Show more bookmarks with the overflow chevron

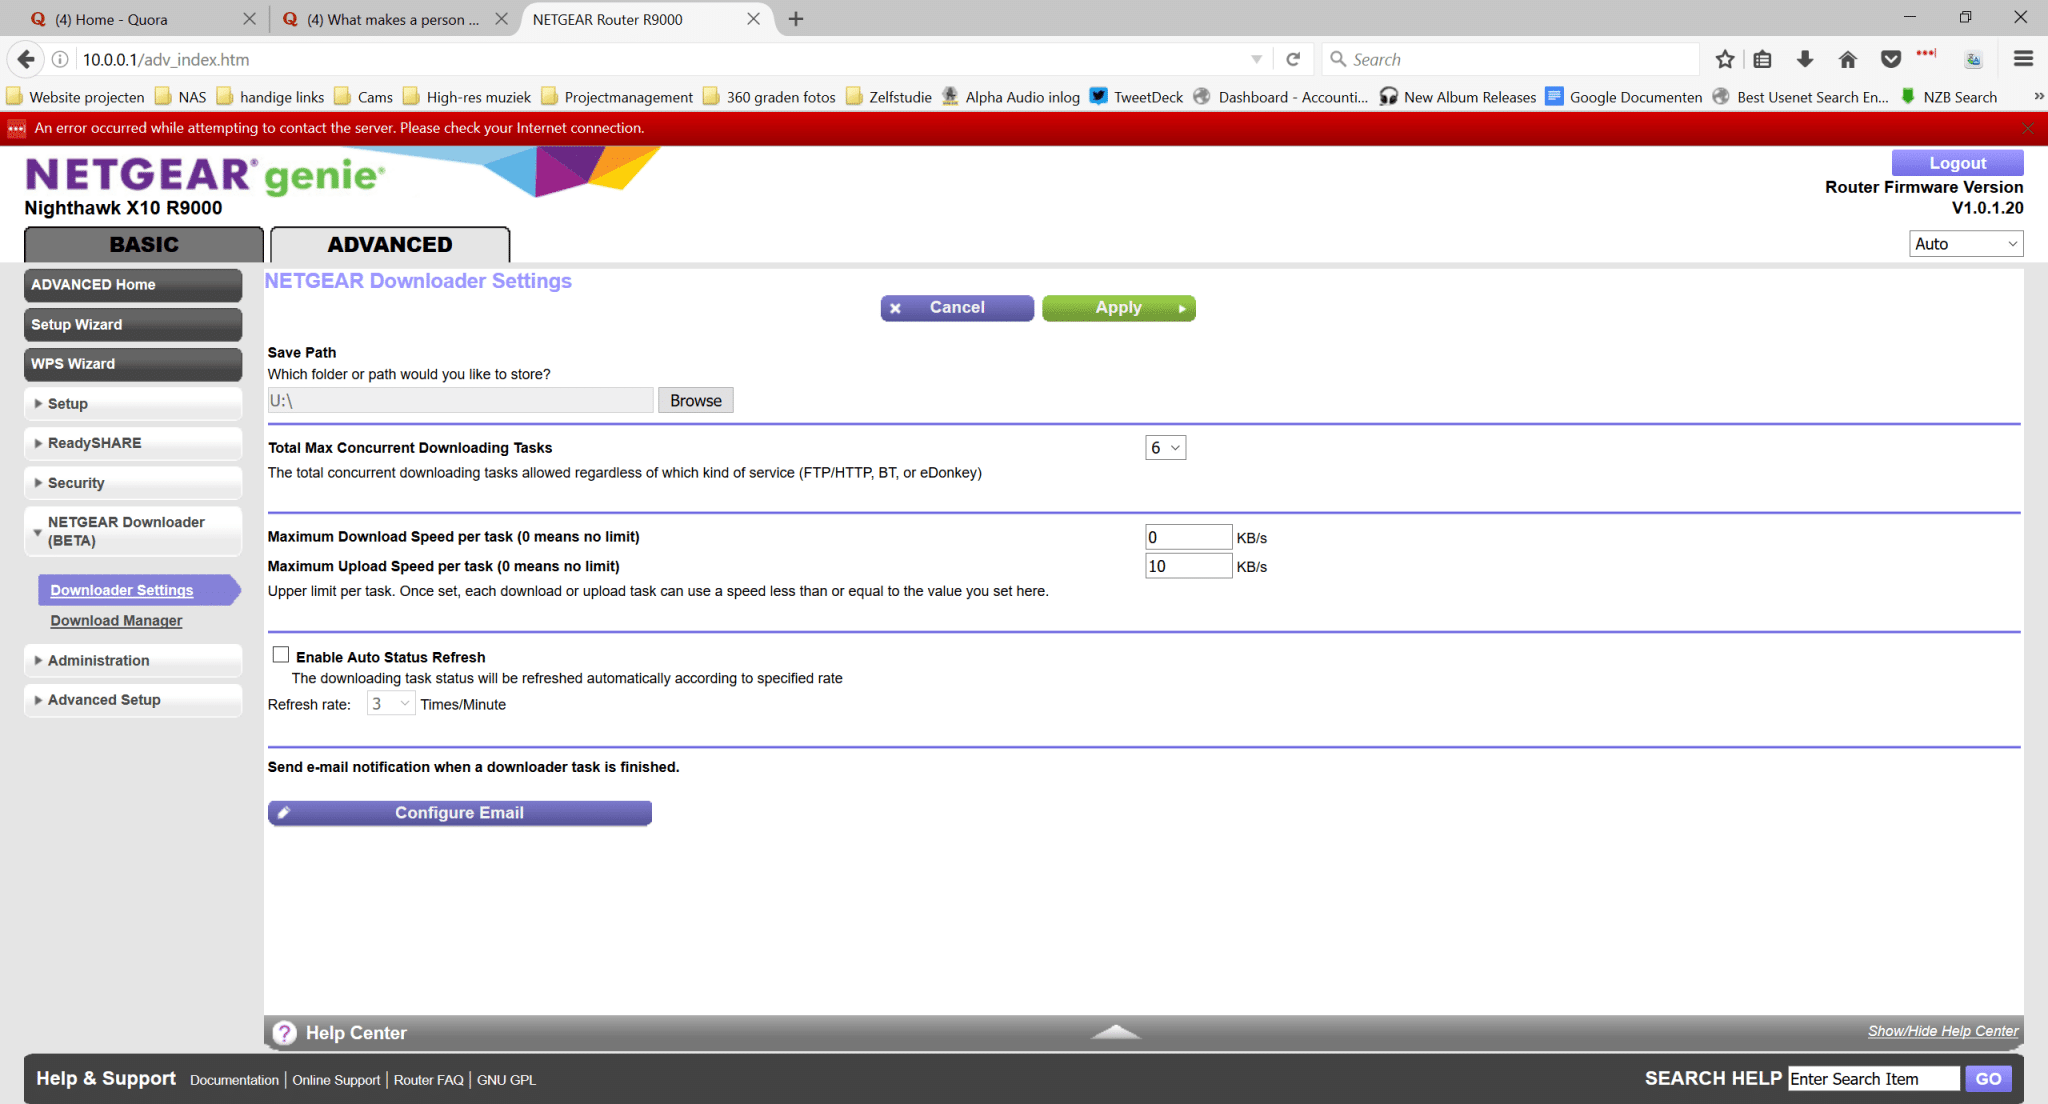2038,96
